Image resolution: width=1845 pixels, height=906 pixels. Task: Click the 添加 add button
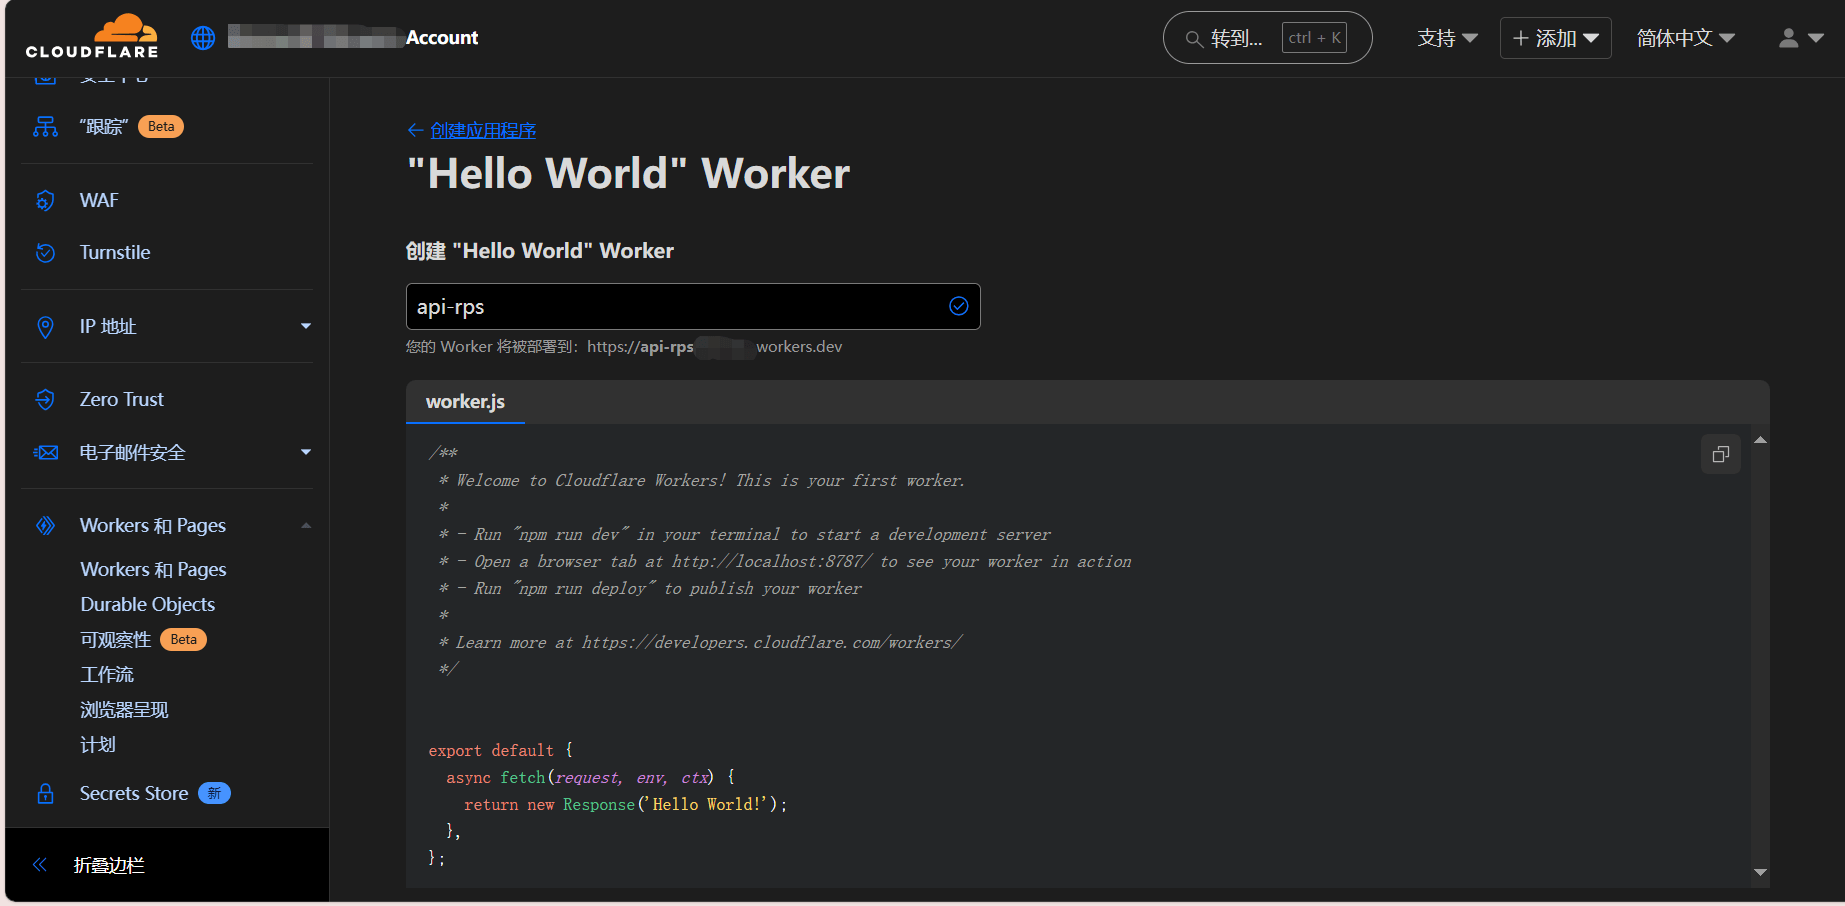coord(1555,38)
